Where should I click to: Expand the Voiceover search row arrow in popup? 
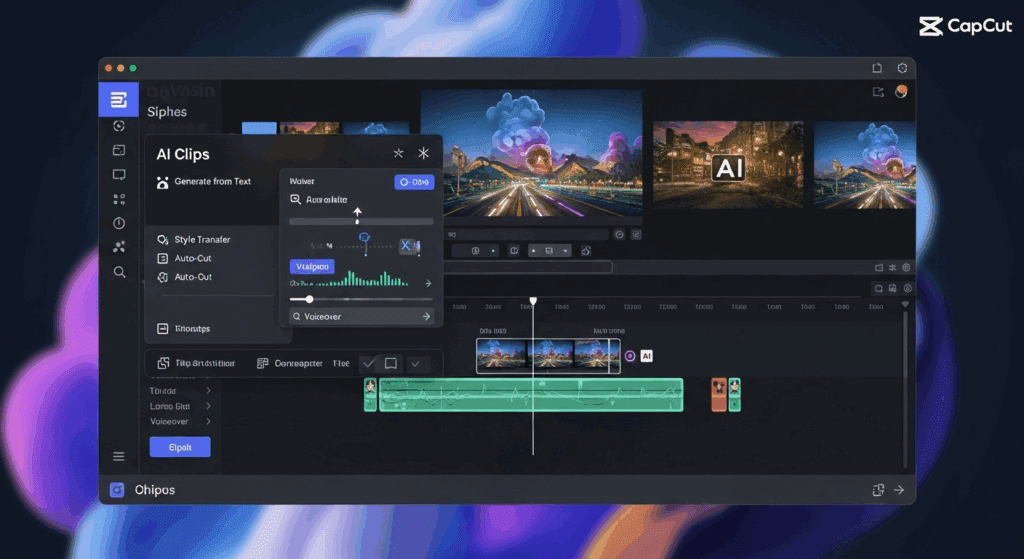tap(426, 316)
